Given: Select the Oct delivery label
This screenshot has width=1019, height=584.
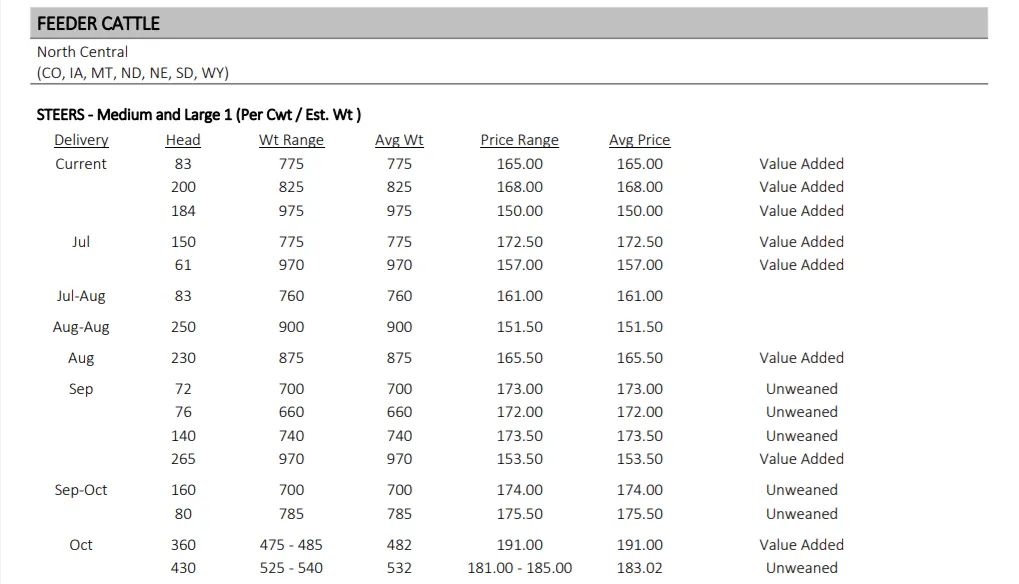Looking at the screenshot, I should click(81, 545).
